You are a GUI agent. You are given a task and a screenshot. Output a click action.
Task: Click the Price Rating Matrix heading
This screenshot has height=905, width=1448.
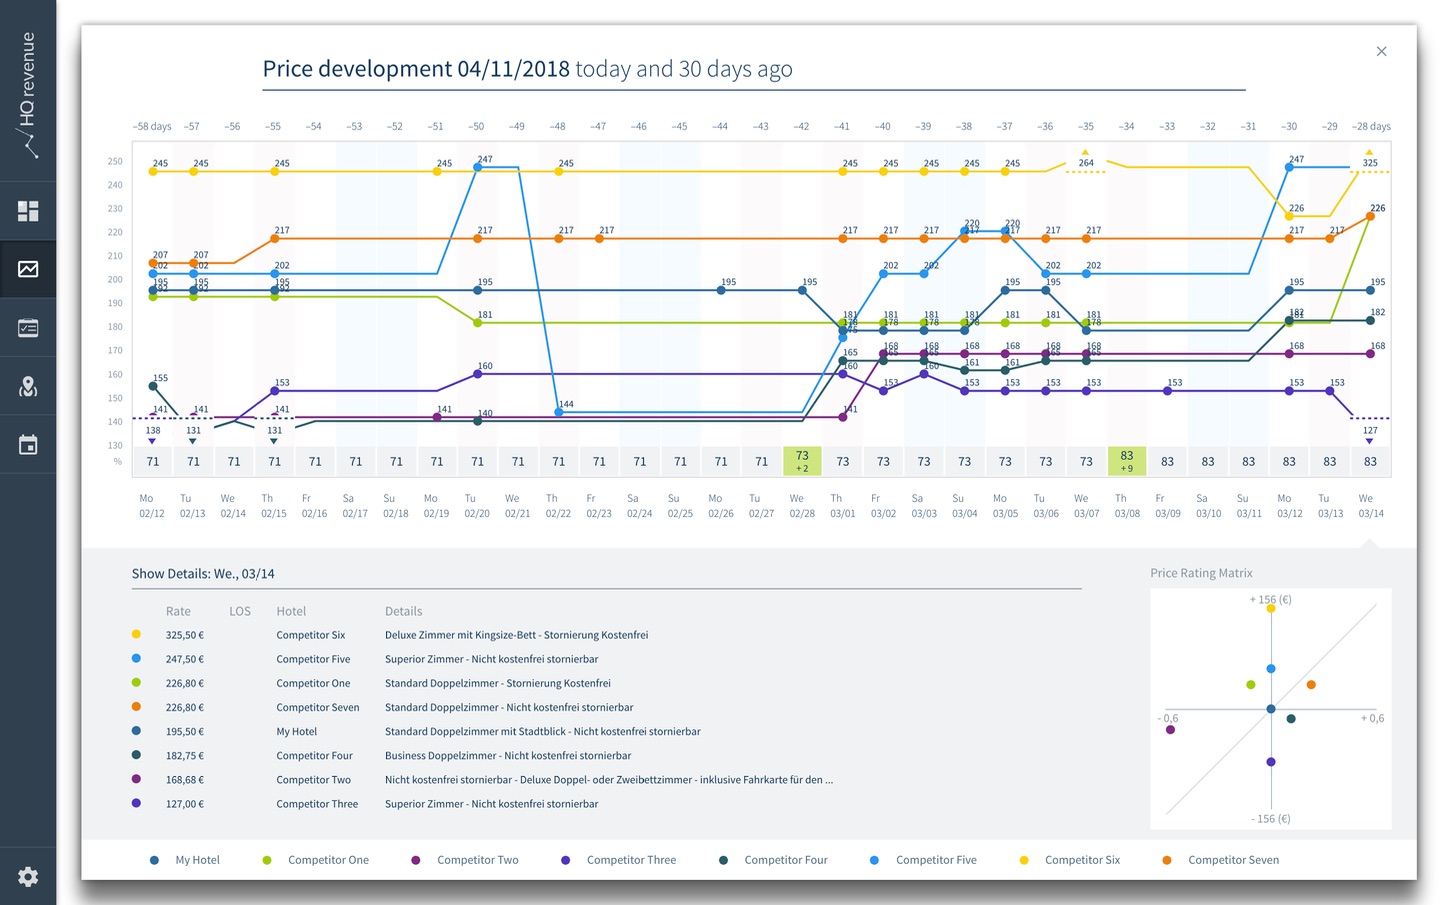[x=1201, y=573]
